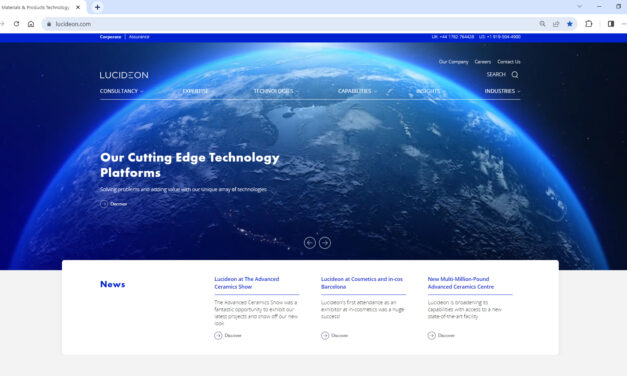
Task: Expand the Industries dropdown
Action: point(502,91)
